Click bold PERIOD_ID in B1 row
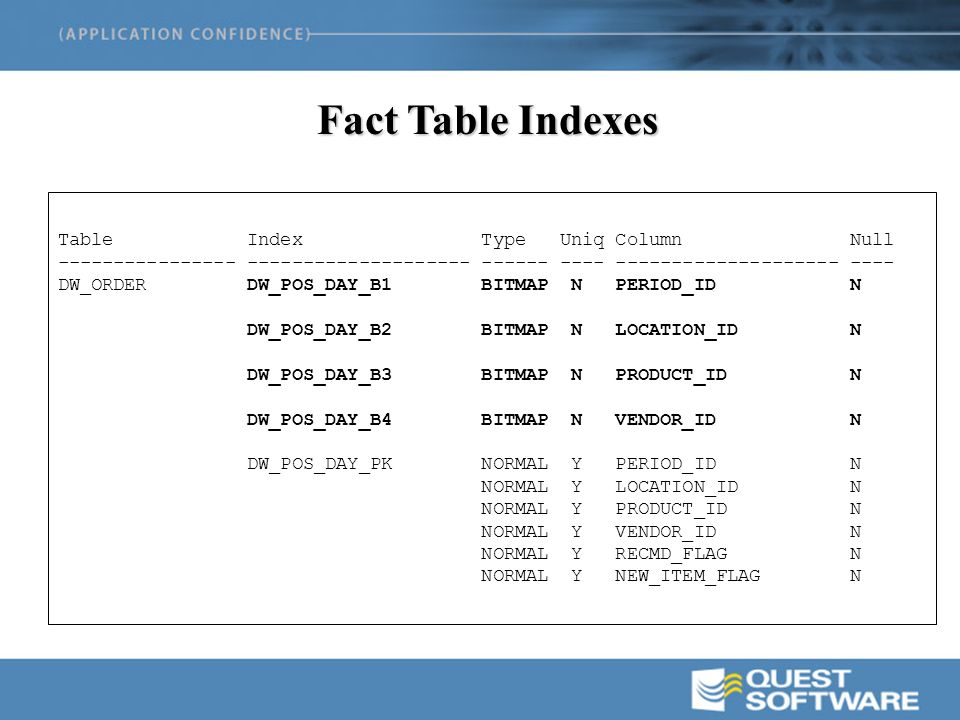Screen dimensions: 960x720 tap(666, 285)
